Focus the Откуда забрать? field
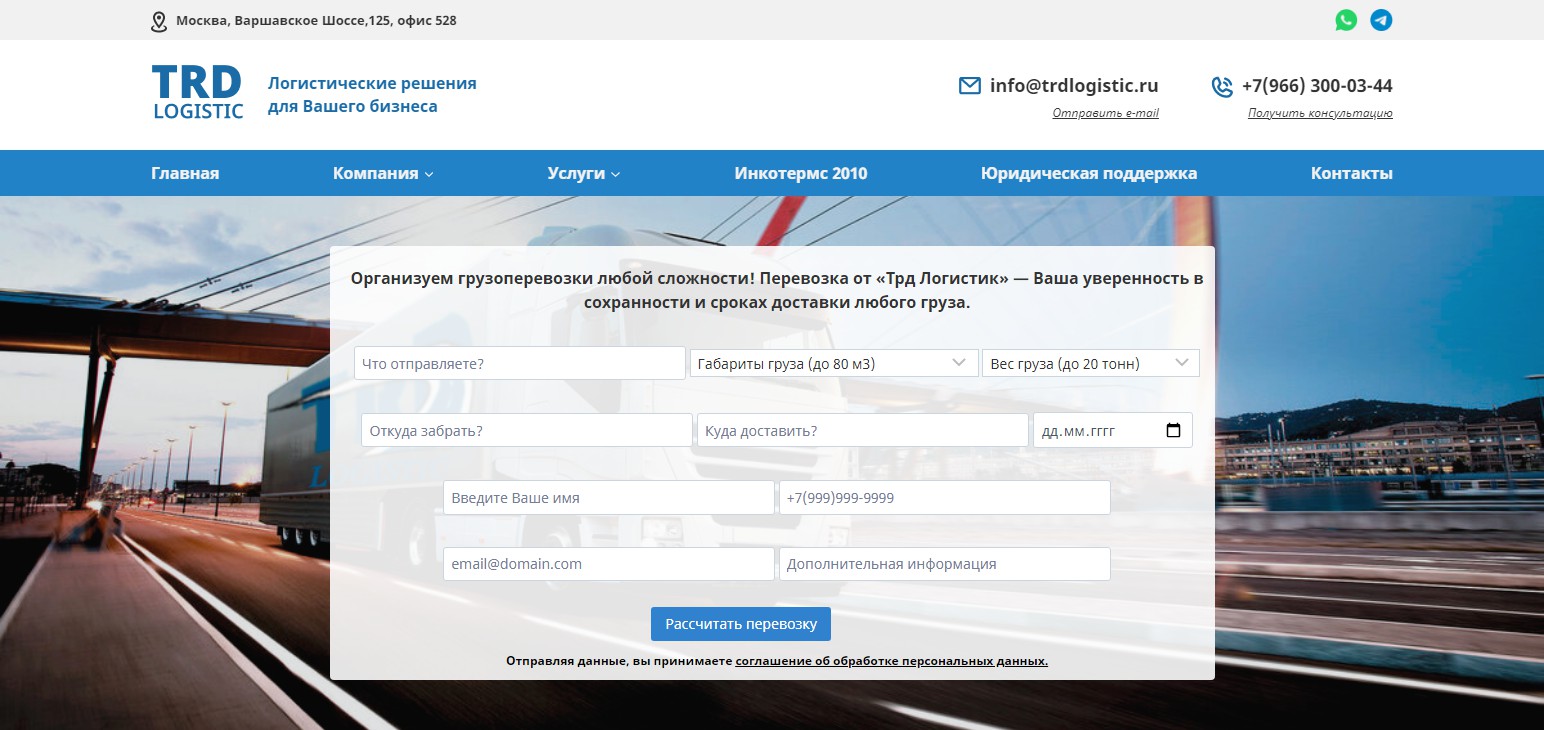The image size is (1544, 730). [527, 430]
